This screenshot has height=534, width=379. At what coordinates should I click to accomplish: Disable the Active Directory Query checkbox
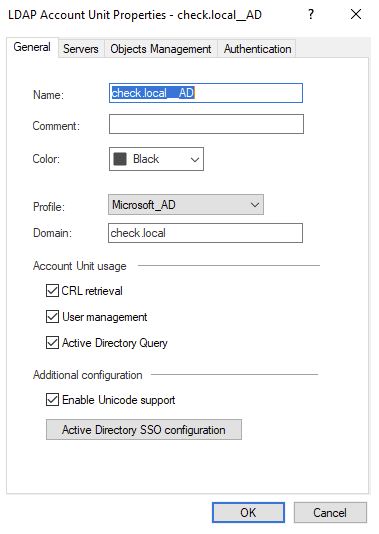click(52, 343)
